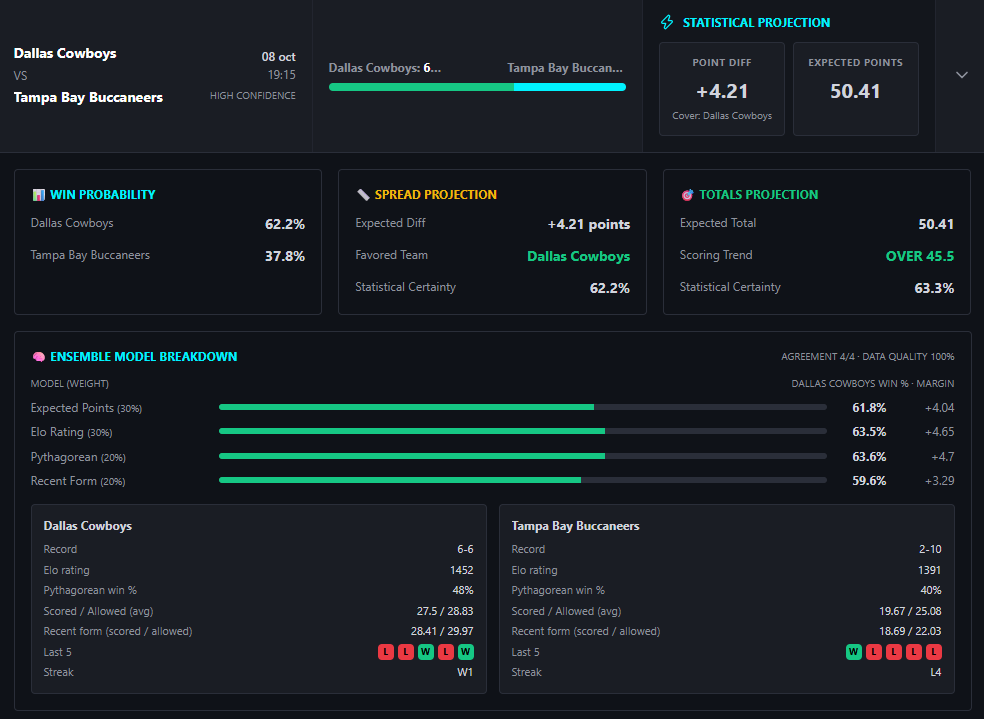This screenshot has height=719, width=984.
Task: Click the Spread Projection ruler icon
Action: (363, 195)
